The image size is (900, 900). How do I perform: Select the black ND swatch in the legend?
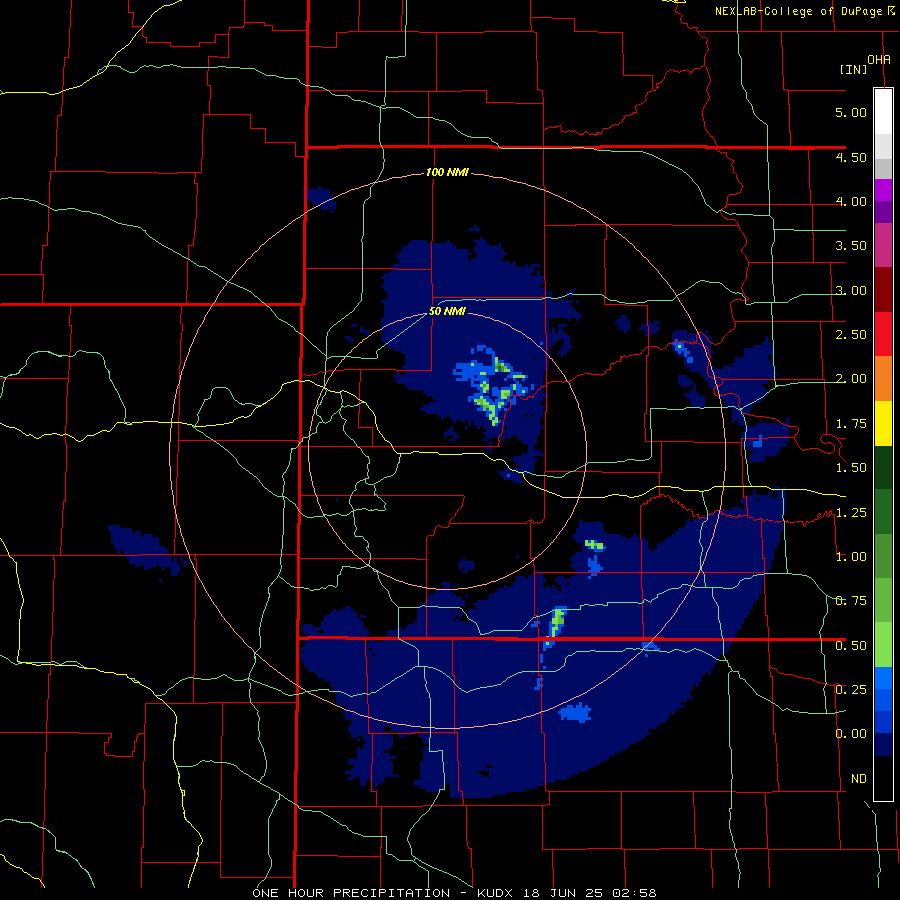pyautogui.click(x=883, y=778)
